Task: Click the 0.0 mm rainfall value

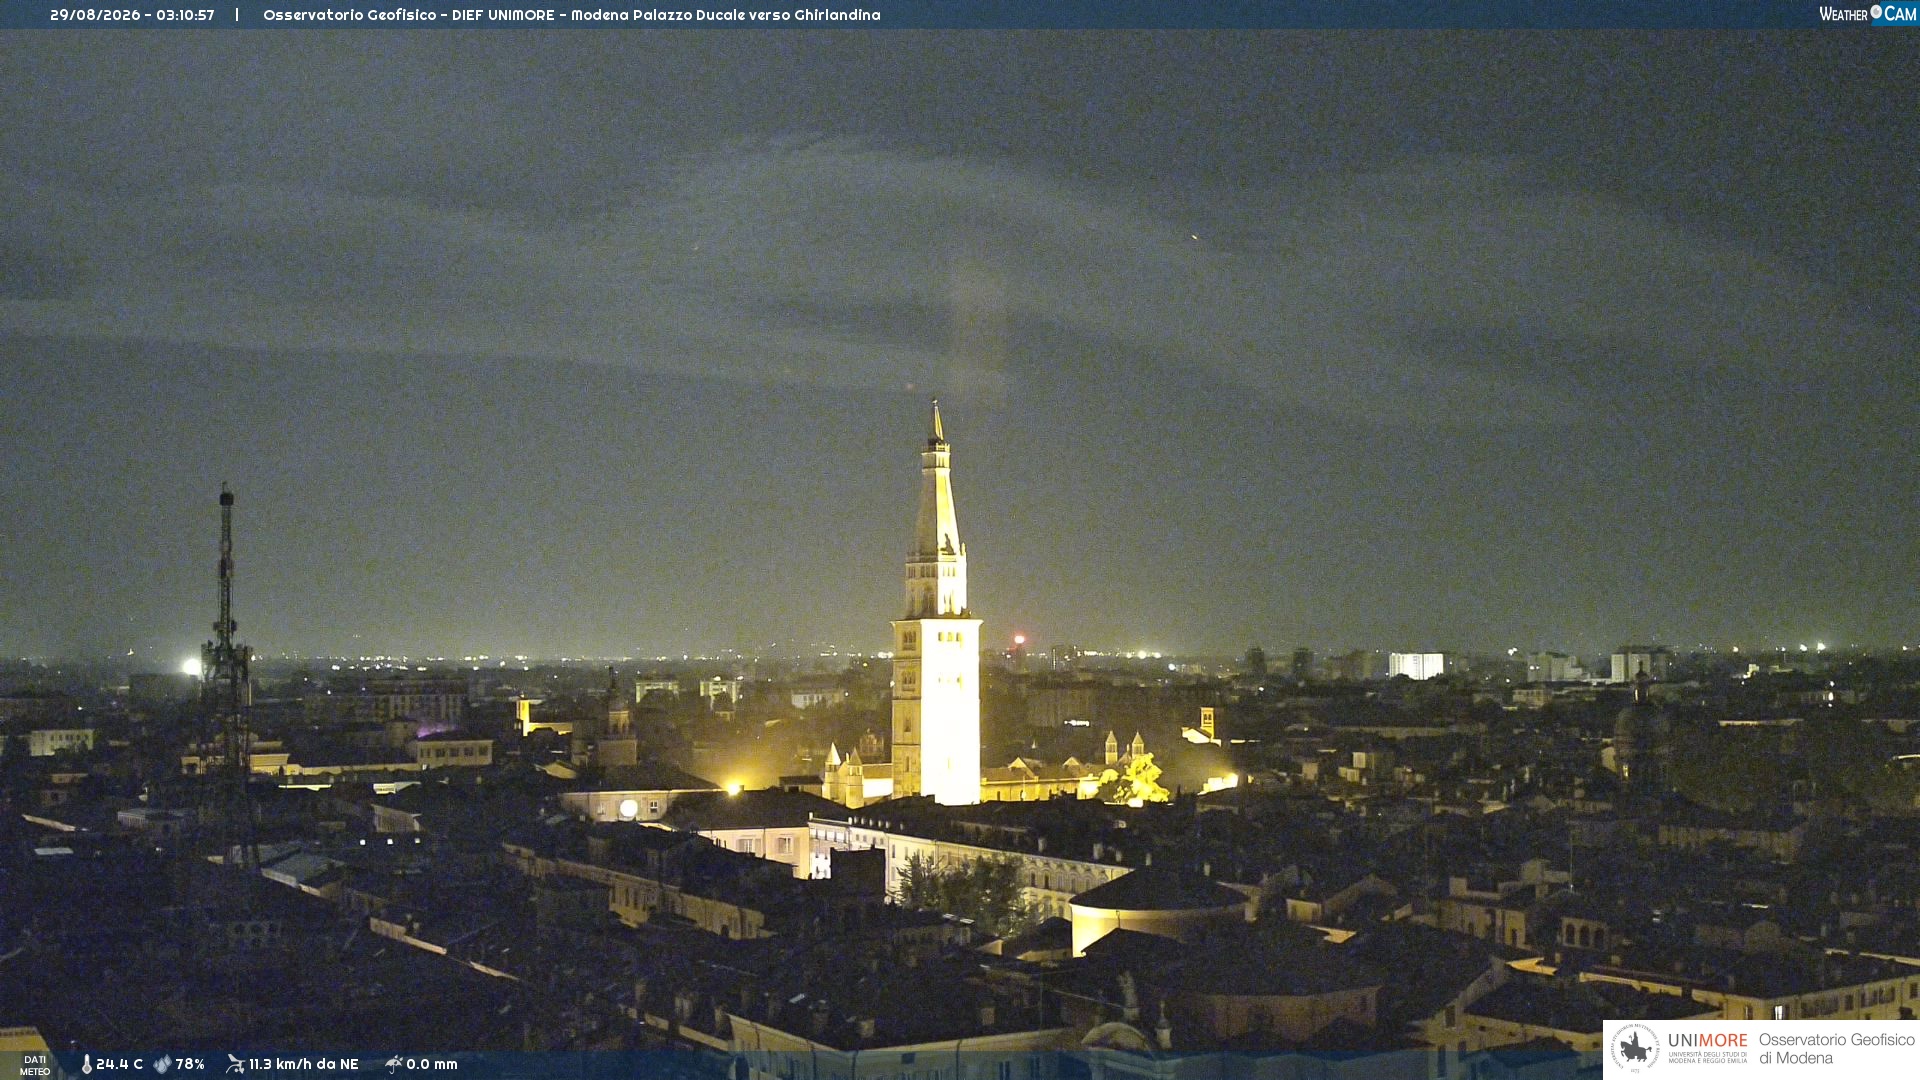Action: 432,1064
